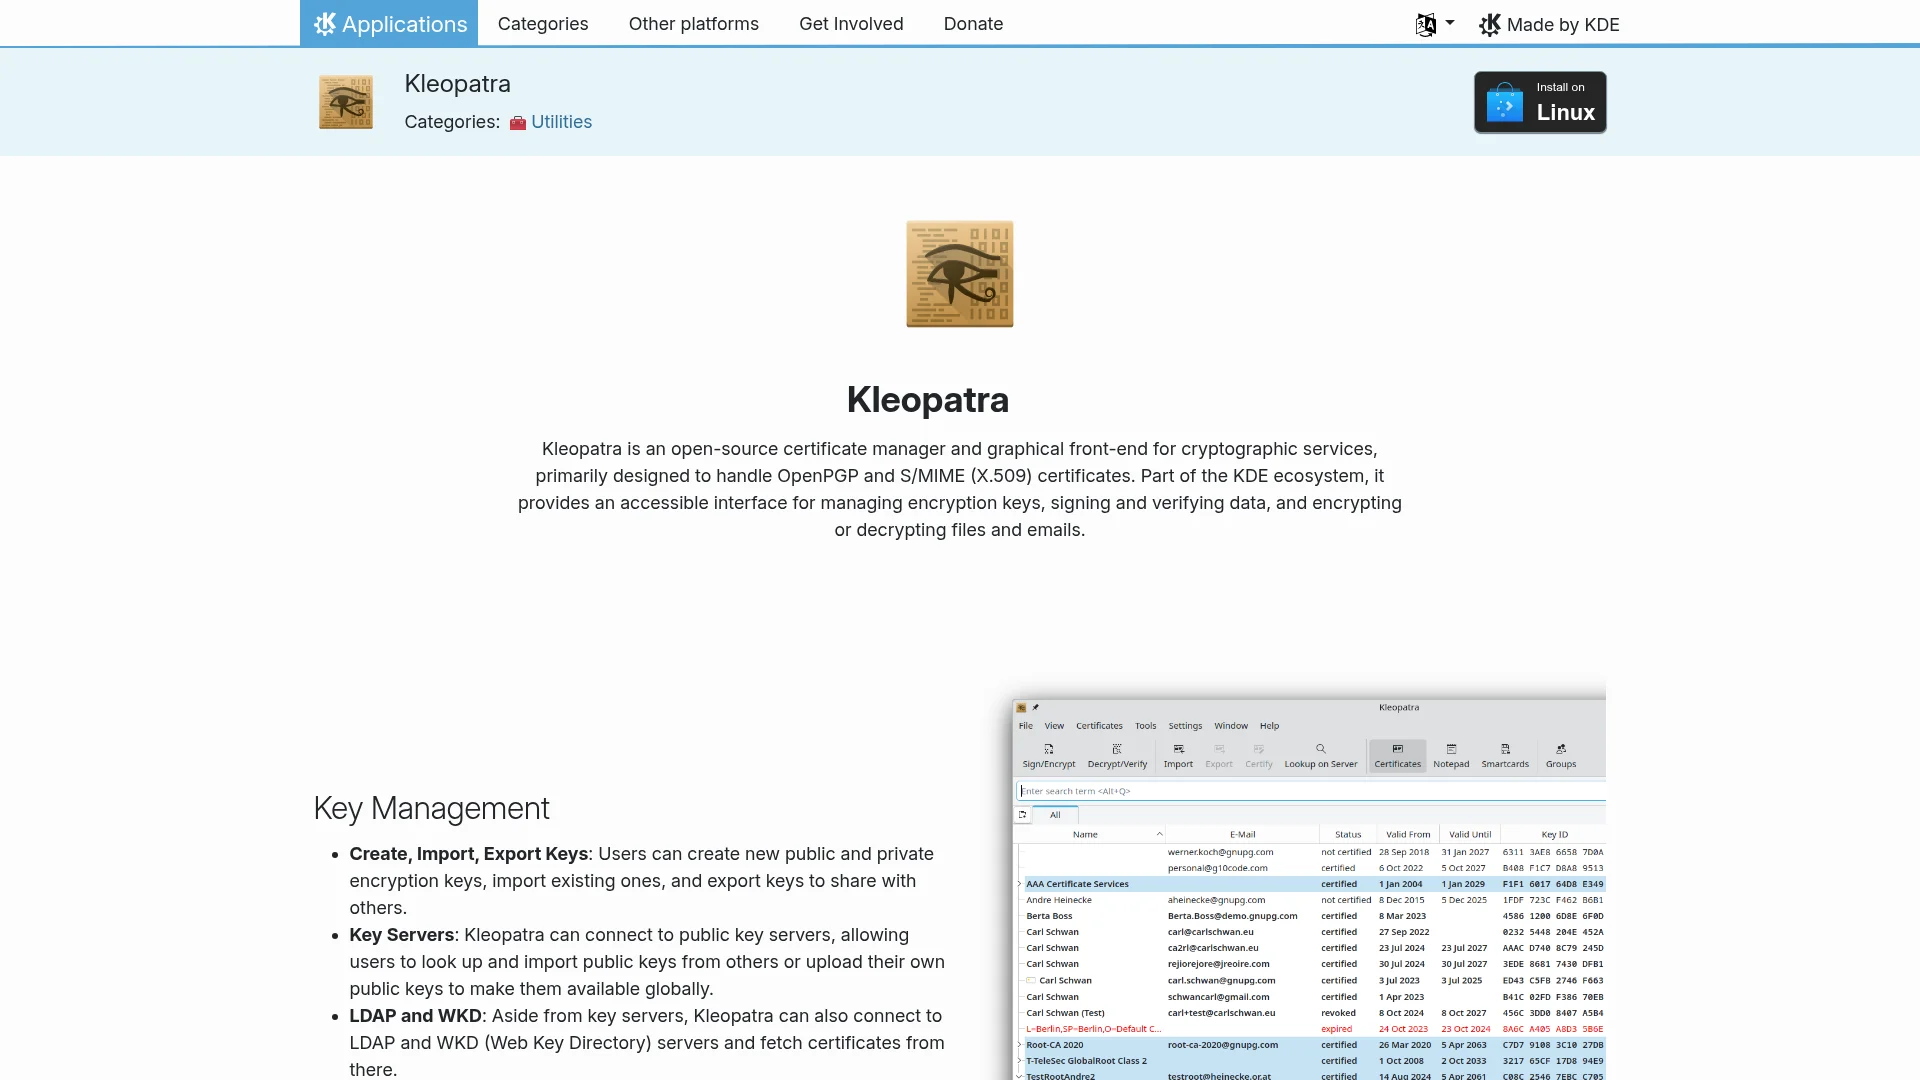Open the Categories navigation link
The width and height of the screenshot is (1920, 1080).
pos(543,24)
